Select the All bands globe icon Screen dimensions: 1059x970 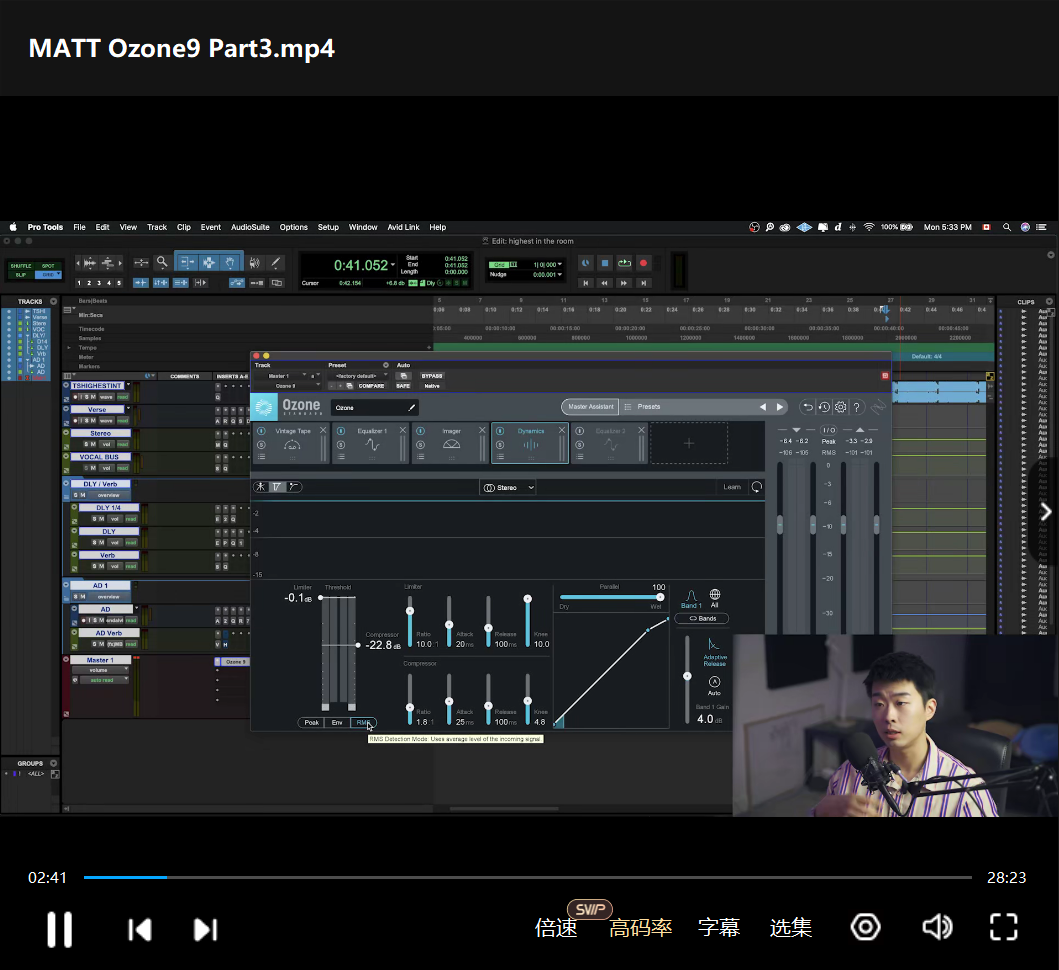(x=715, y=598)
